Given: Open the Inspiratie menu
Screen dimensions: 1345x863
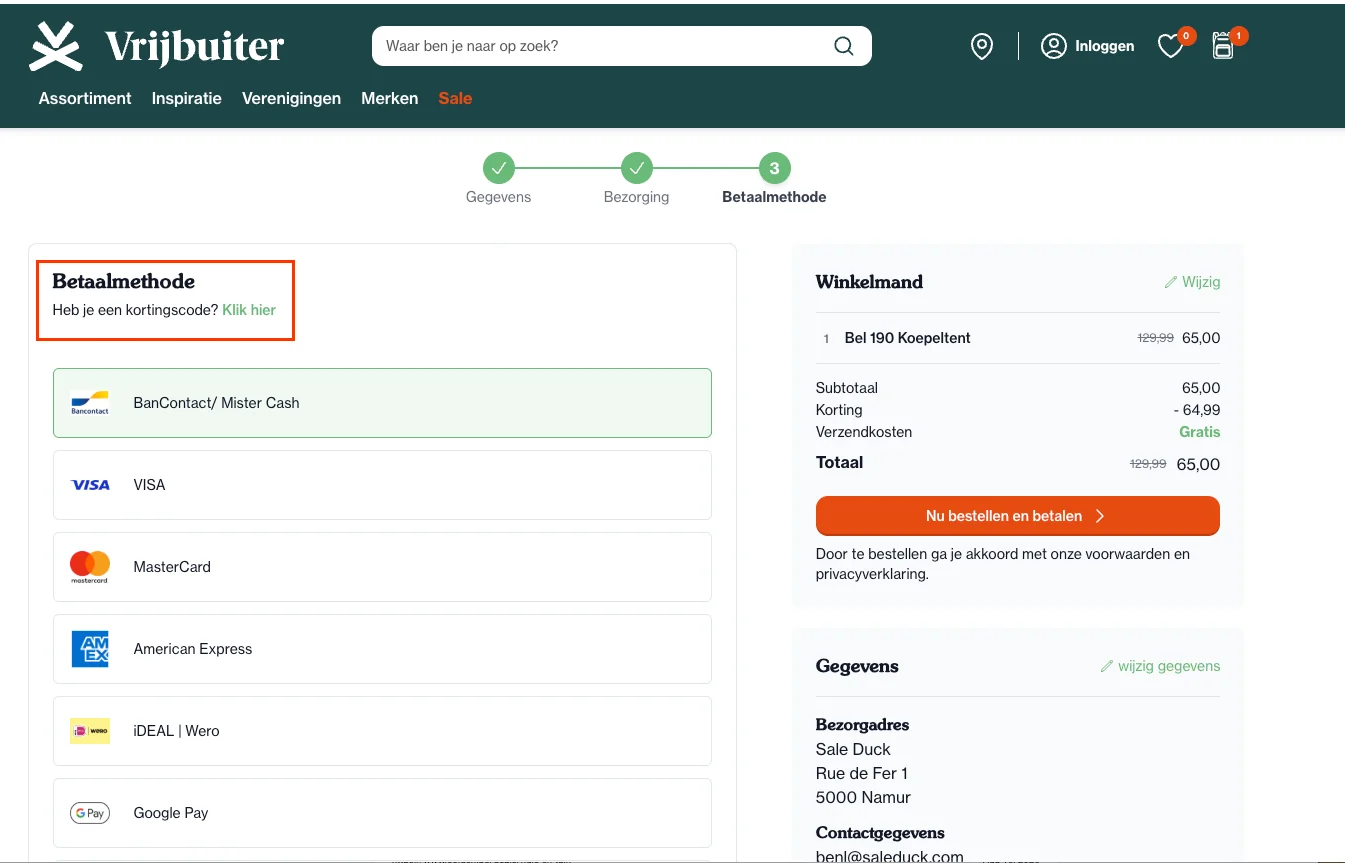Looking at the screenshot, I should 187,98.
